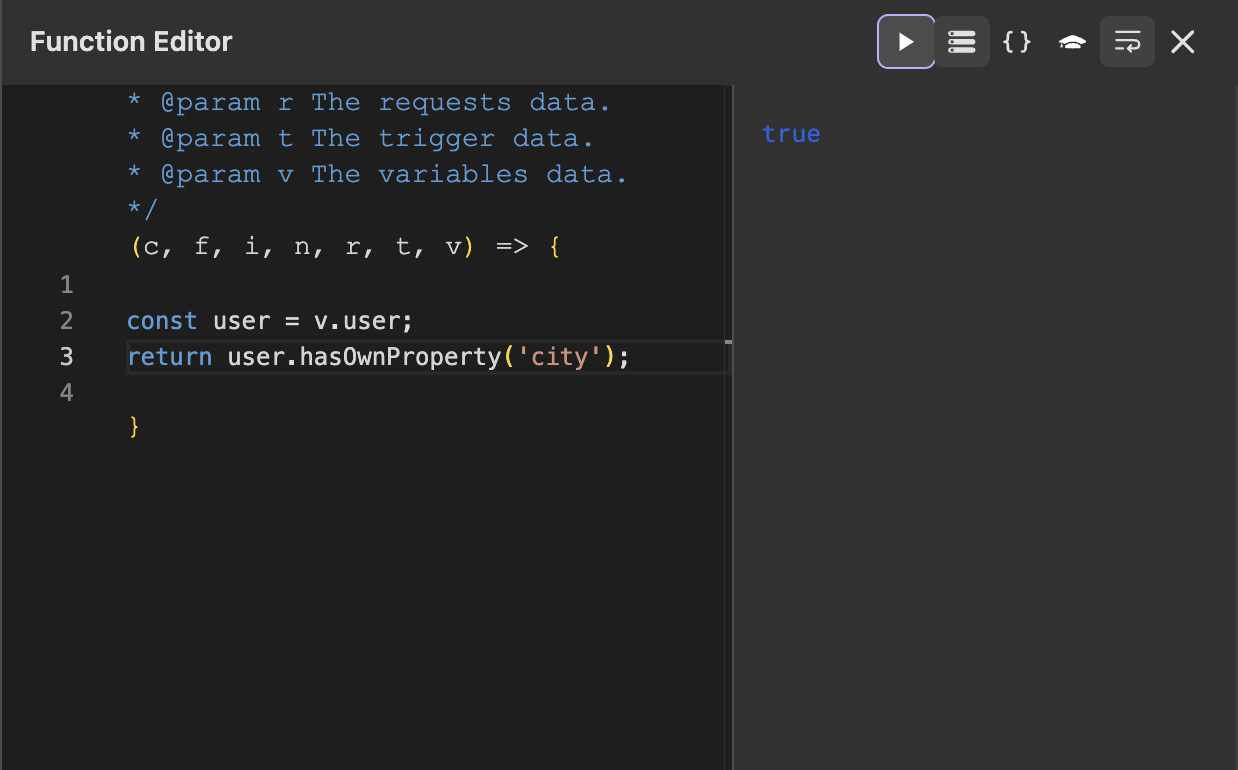Image resolution: width=1238 pixels, height=770 pixels.
Task: Click the '@param t The trigger data.' comment
Action: click(x=361, y=138)
